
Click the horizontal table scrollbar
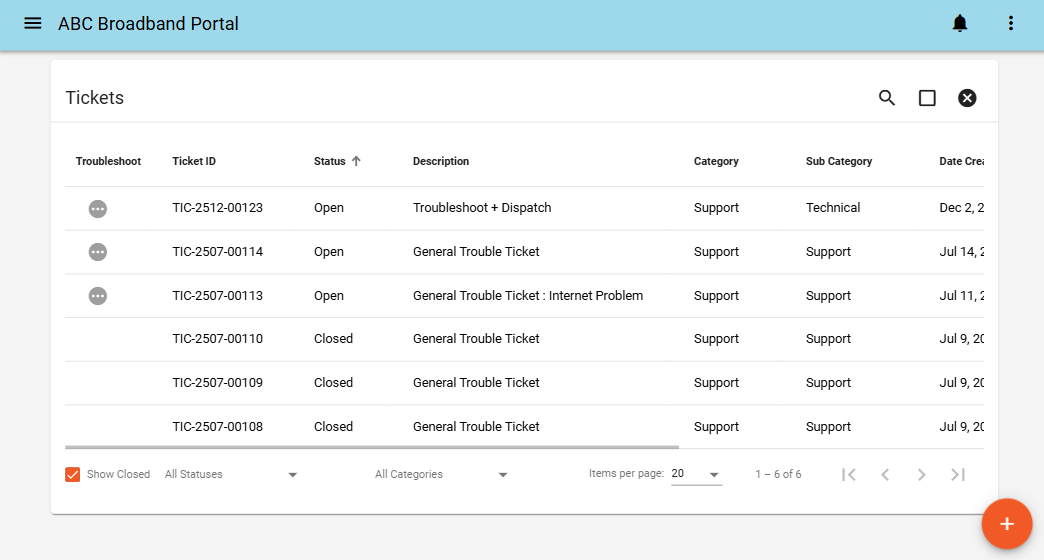(x=372, y=447)
